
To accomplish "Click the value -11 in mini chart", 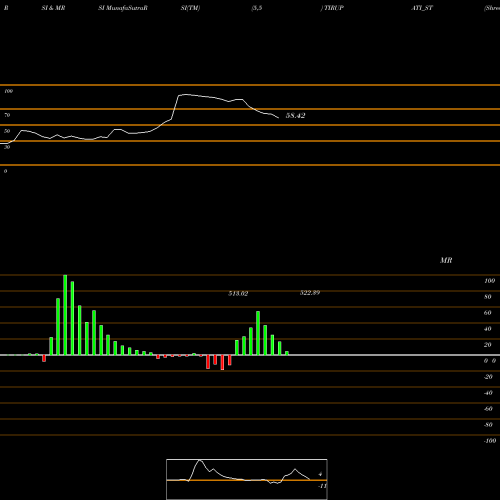I will [x=322, y=486].
